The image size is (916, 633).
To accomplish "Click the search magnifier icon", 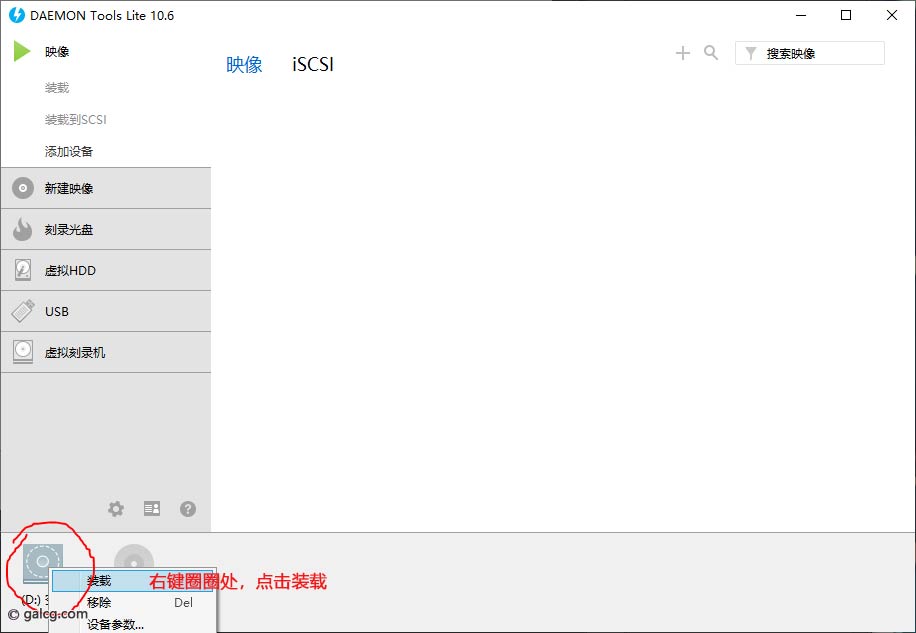I will click(x=711, y=53).
